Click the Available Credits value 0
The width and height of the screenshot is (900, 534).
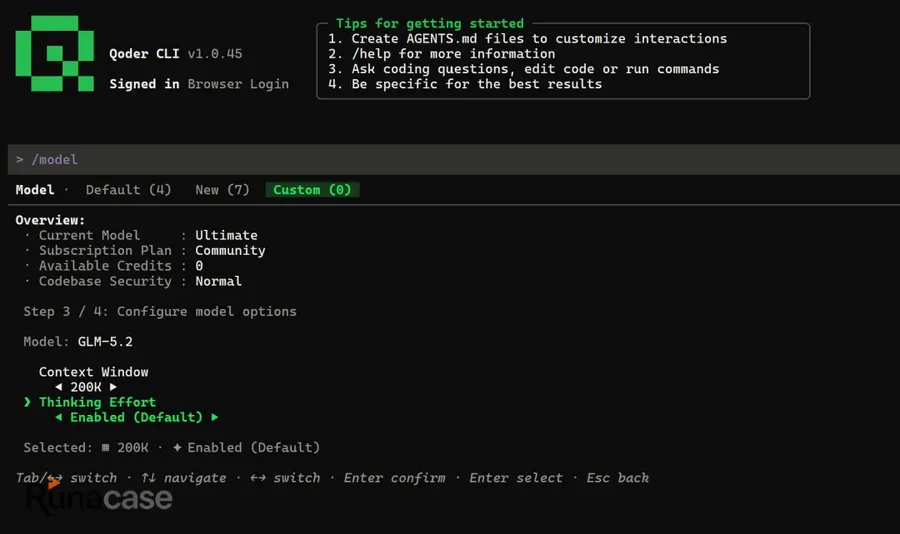[x=199, y=266]
